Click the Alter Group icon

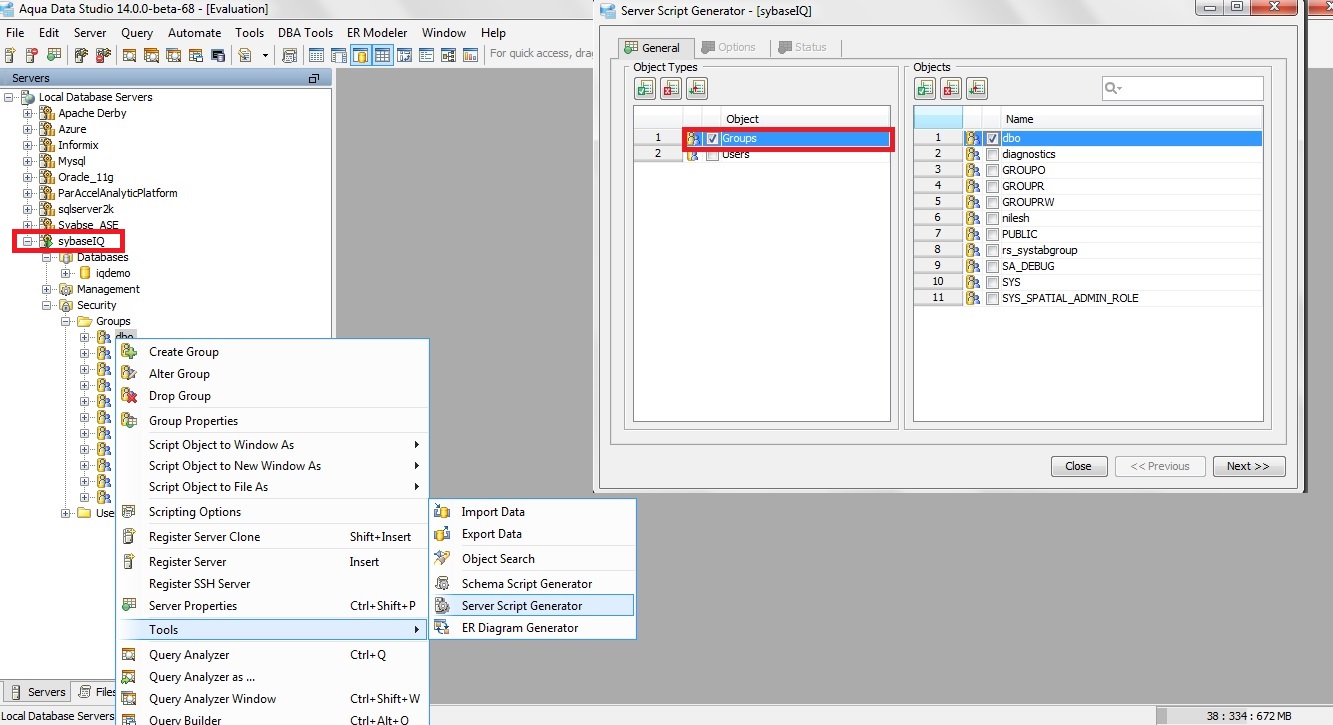129,373
